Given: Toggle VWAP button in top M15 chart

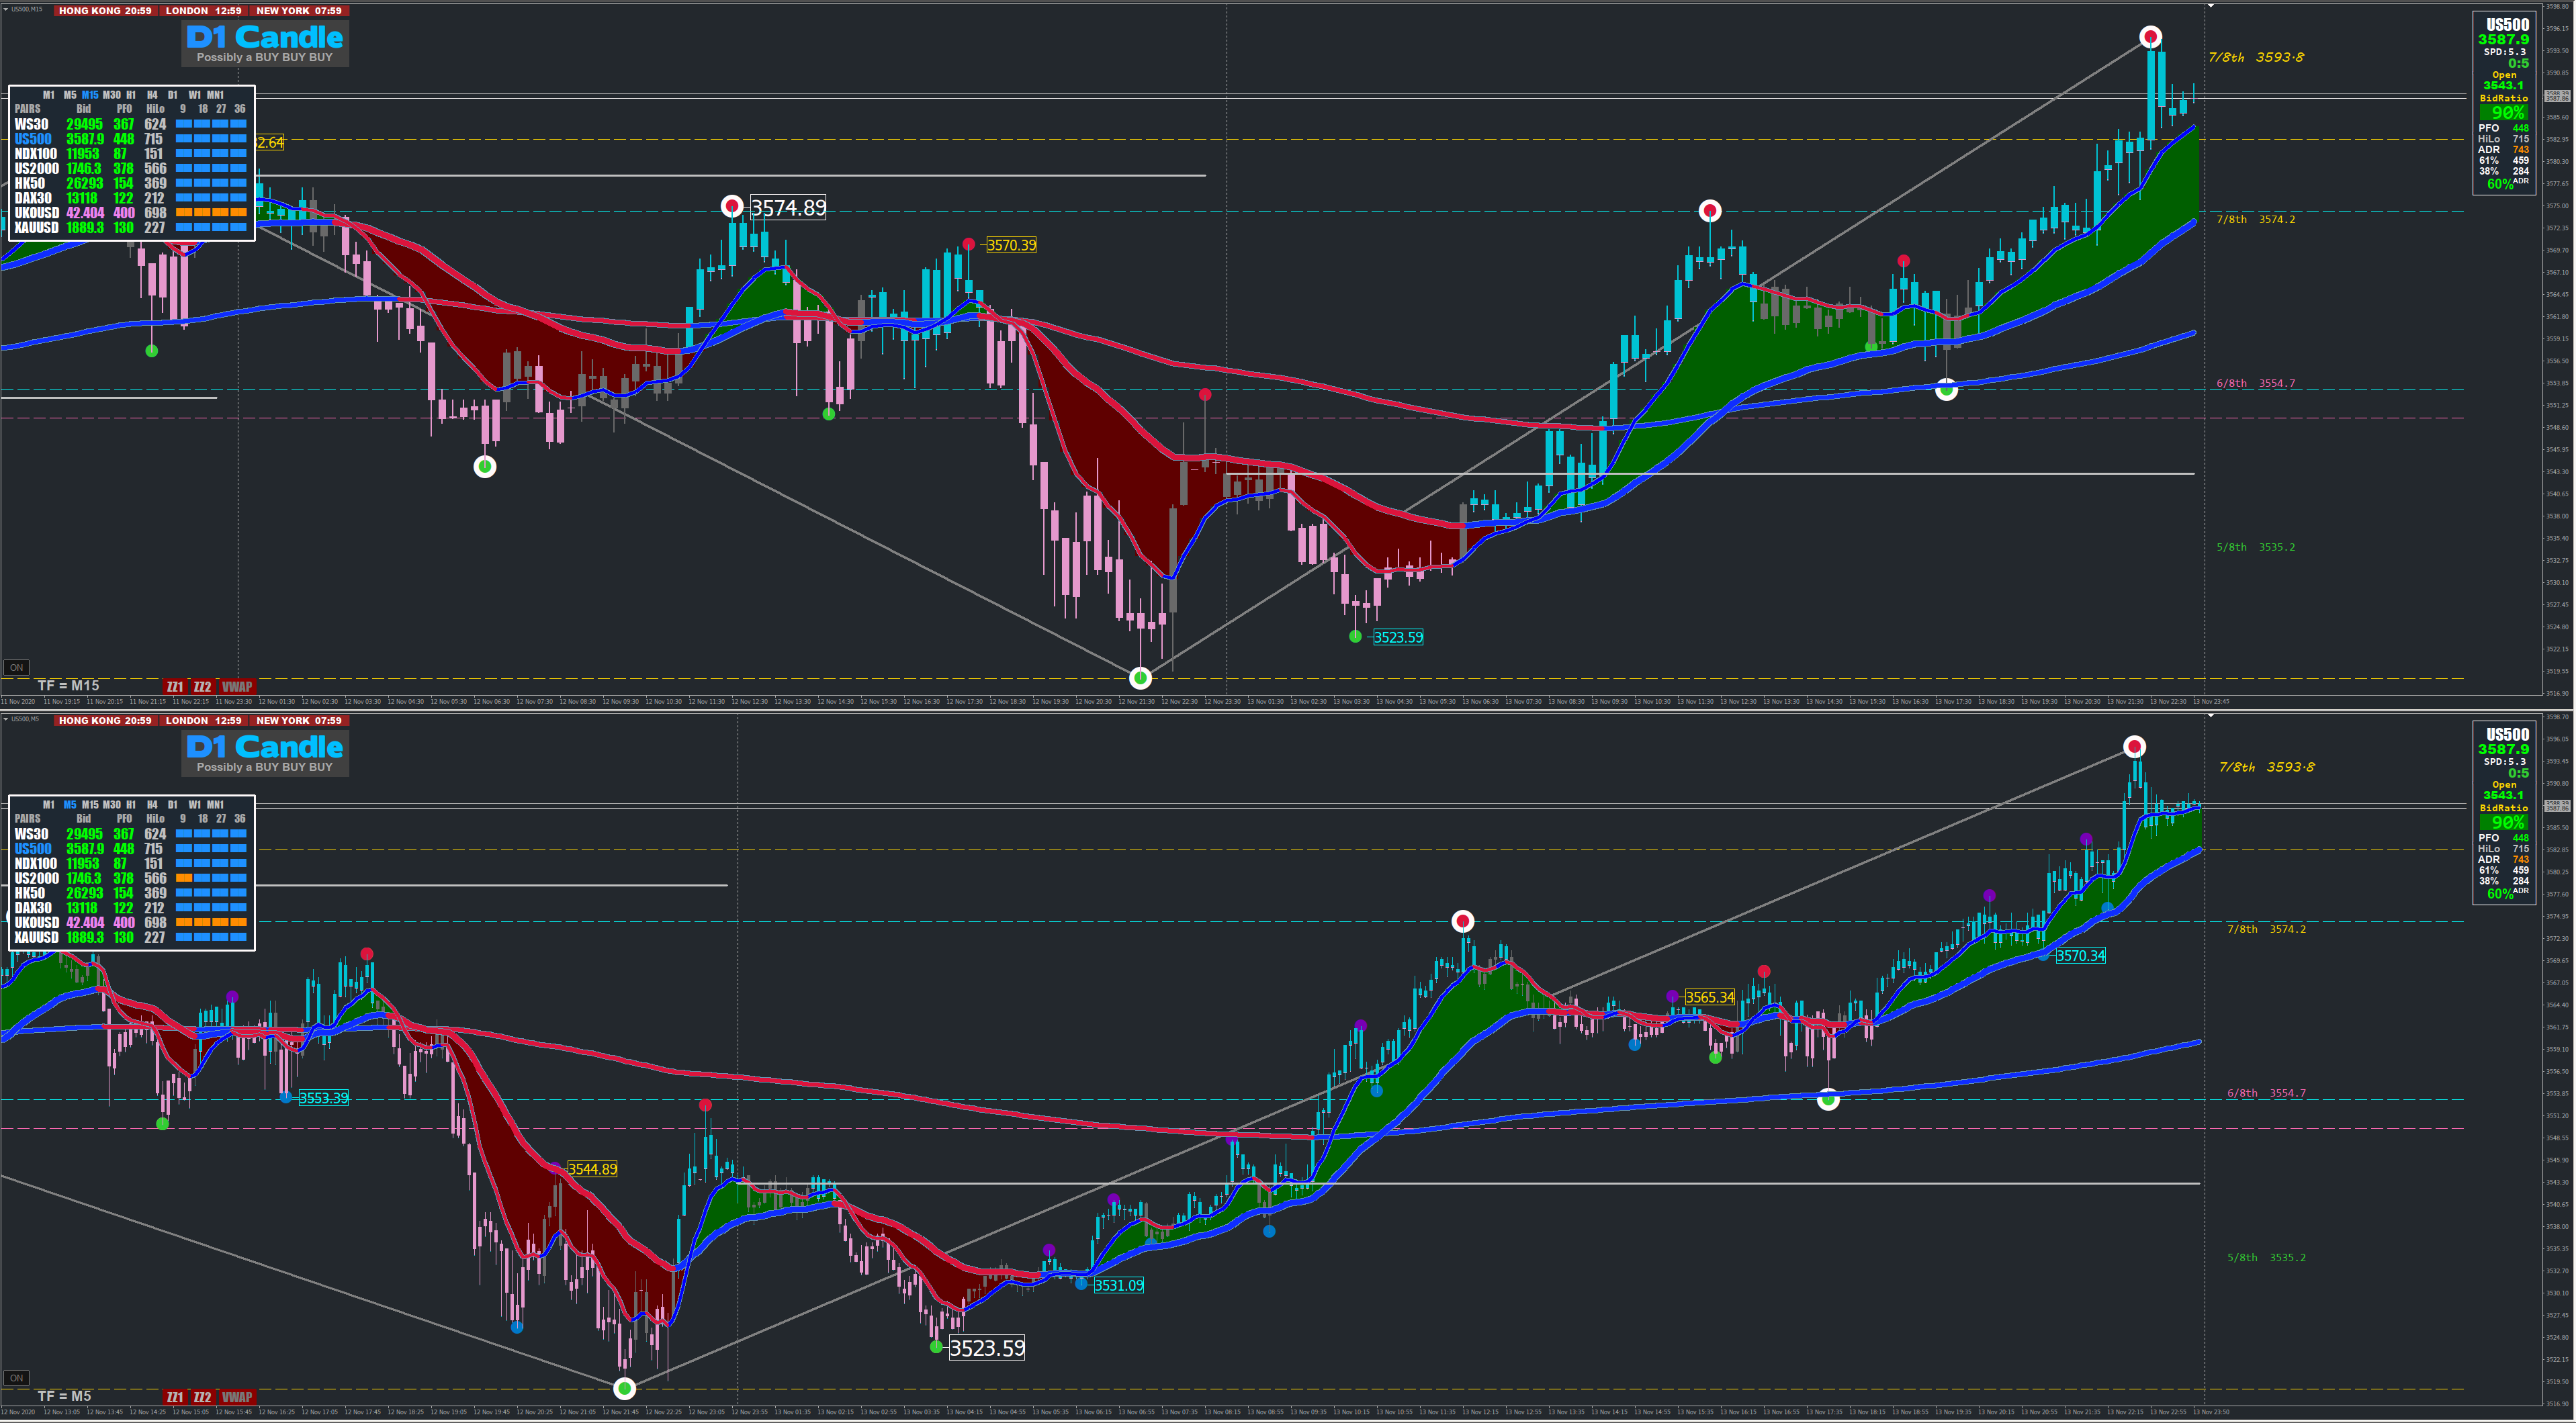Looking at the screenshot, I should (x=237, y=687).
